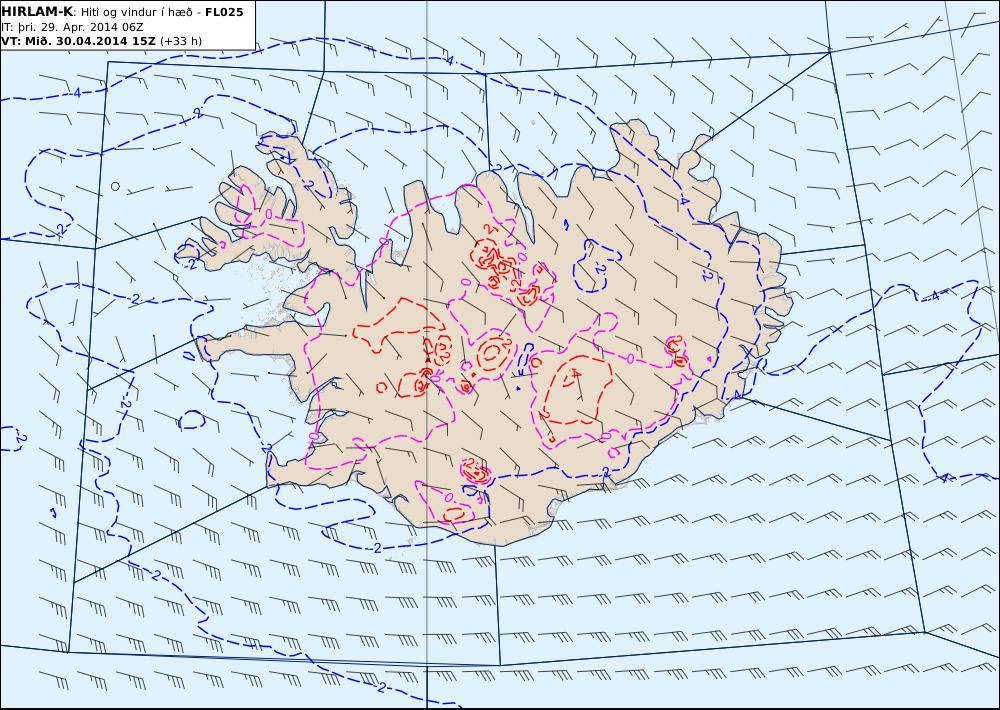Click the calm wind circle symbol west of Westfjords
The height and width of the screenshot is (710, 1000).
coord(115,186)
